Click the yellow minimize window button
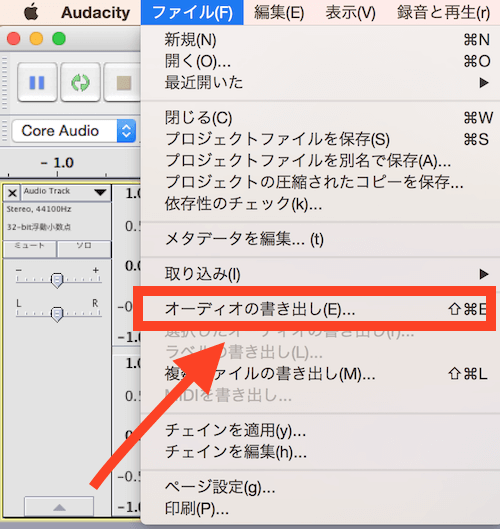This screenshot has height=529, width=500. pyautogui.click(x=36, y=39)
